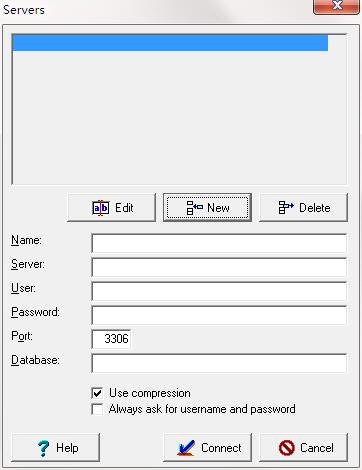Click the Delete button label
This screenshot has height=470, width=362.
315,208
